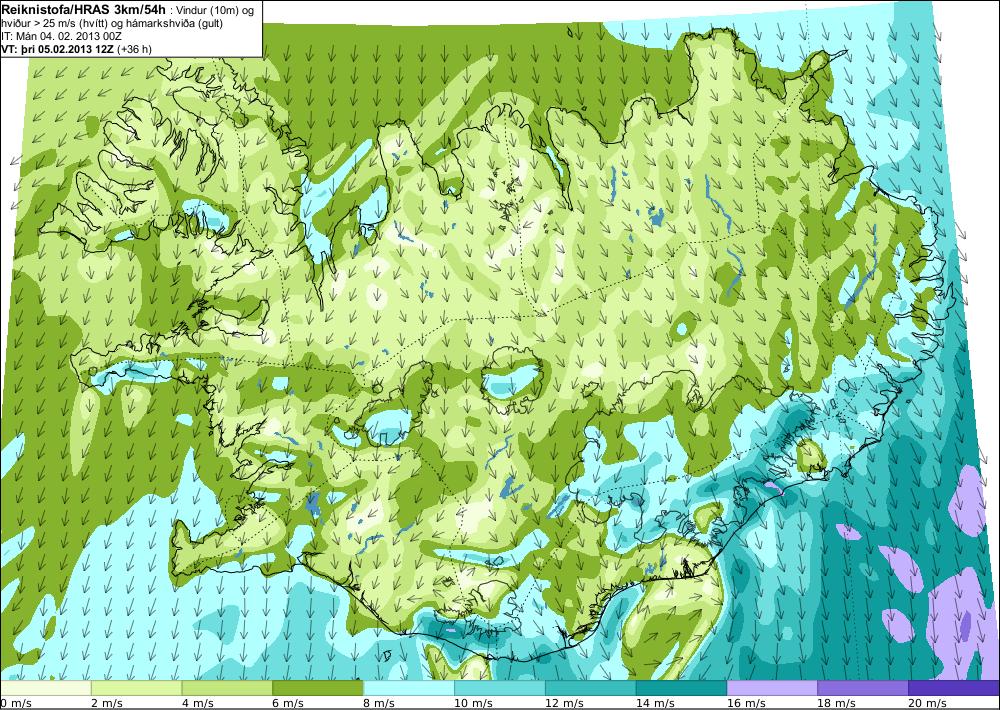Click the "14 m/s" legend label
1000x710 pixels.
click(x=655, y=703)
